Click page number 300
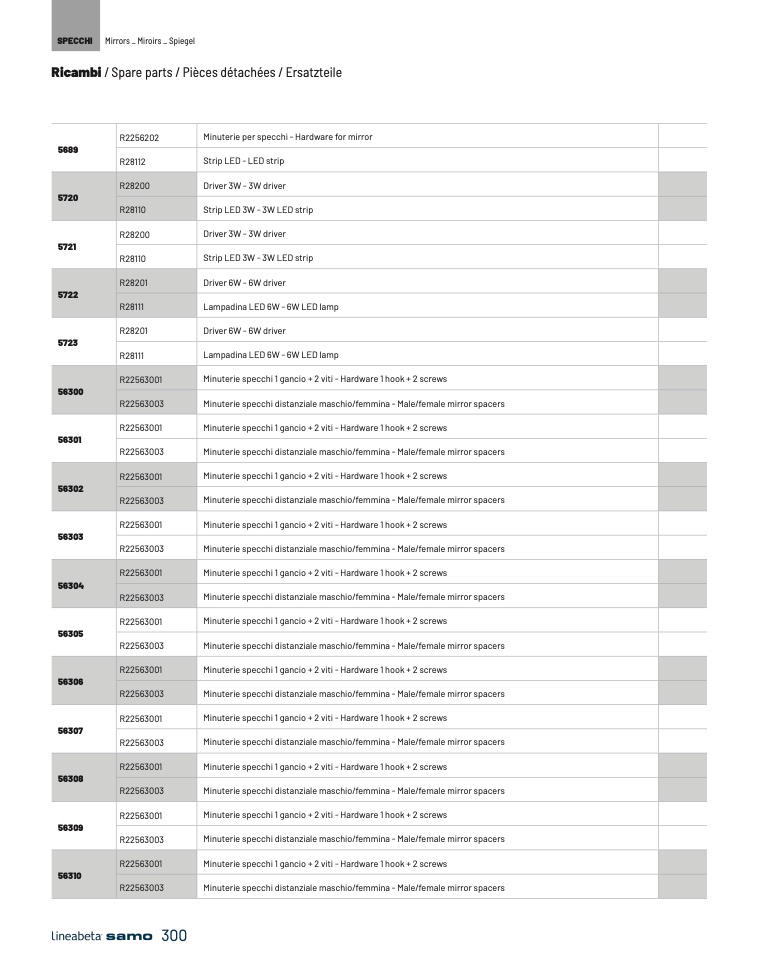This screenshot has width=758, height=968. (174, 936)
